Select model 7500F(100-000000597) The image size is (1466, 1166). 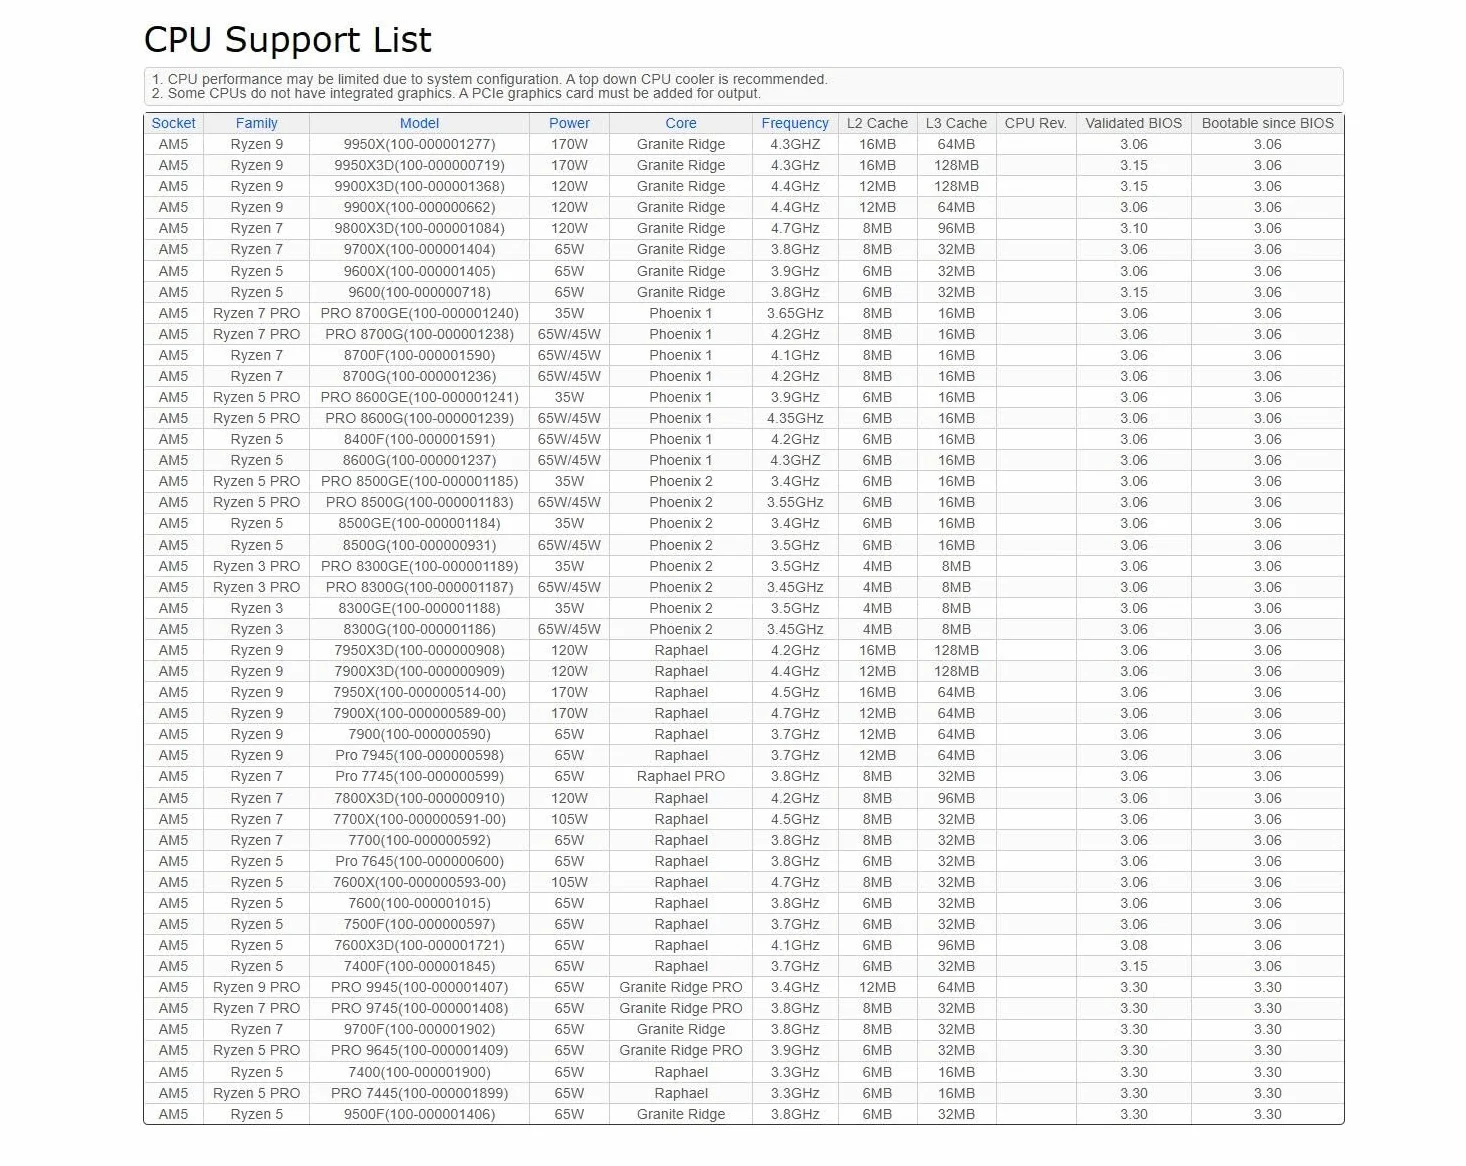click(419, 924)
